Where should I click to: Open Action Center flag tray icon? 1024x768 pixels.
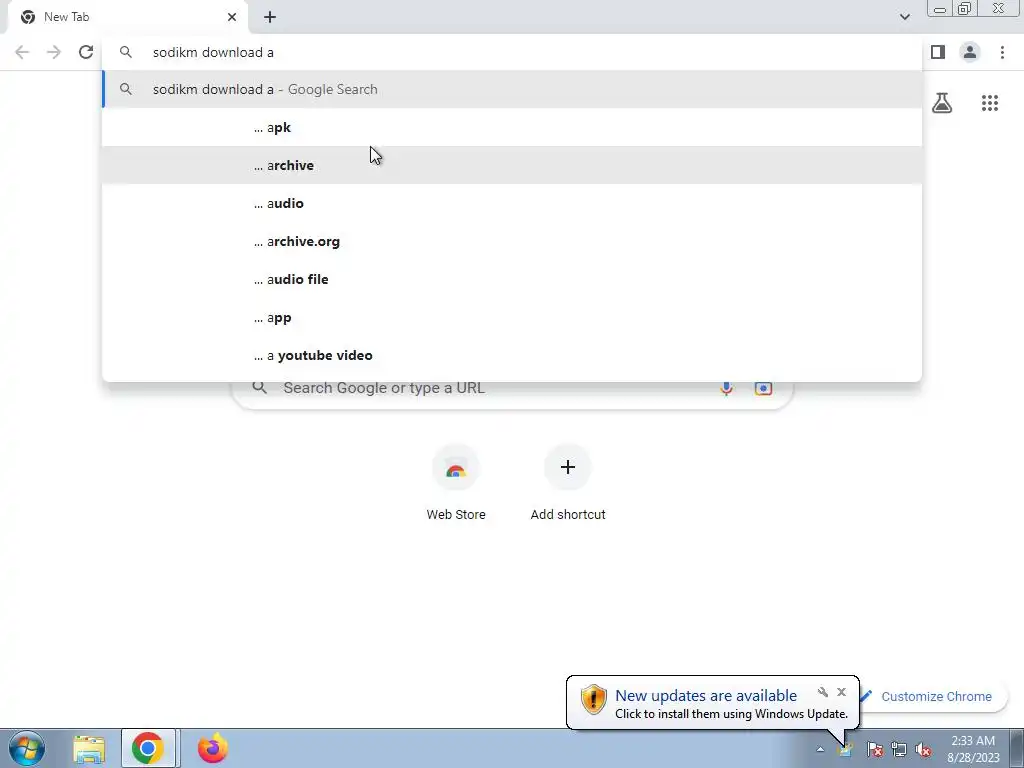point(874,750)
